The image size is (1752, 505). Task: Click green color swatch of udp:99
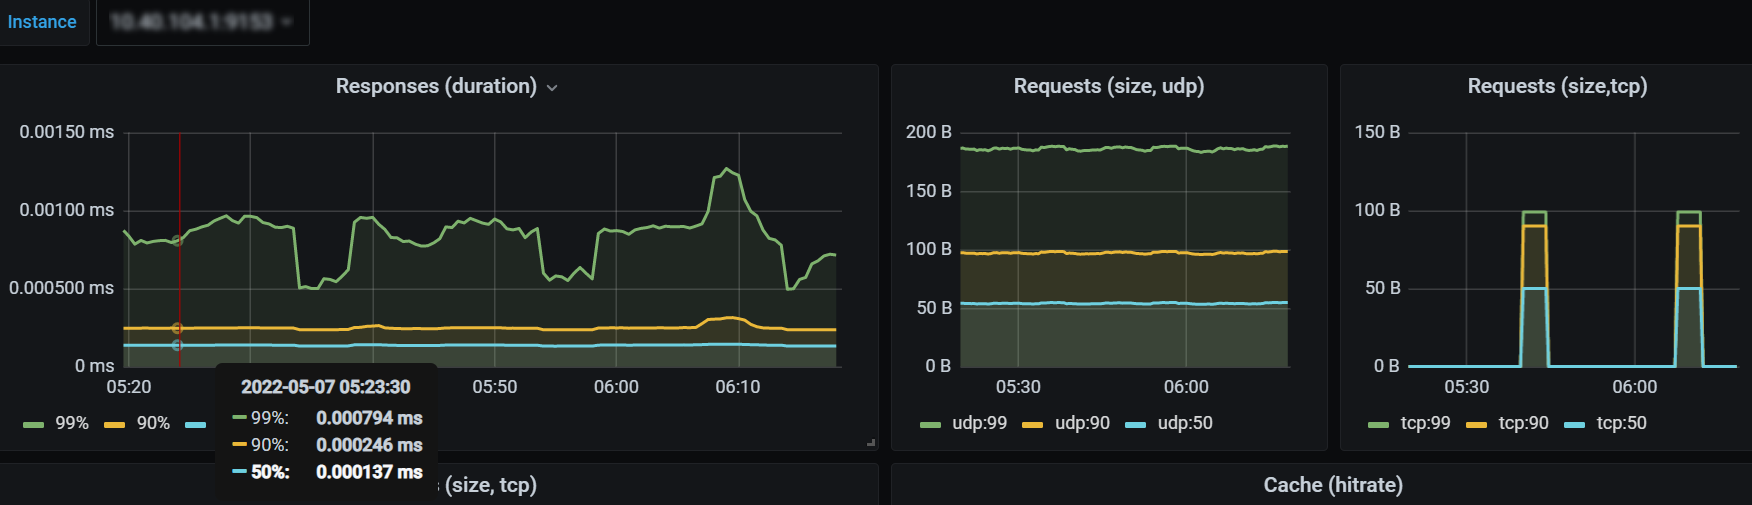point(930,425)
